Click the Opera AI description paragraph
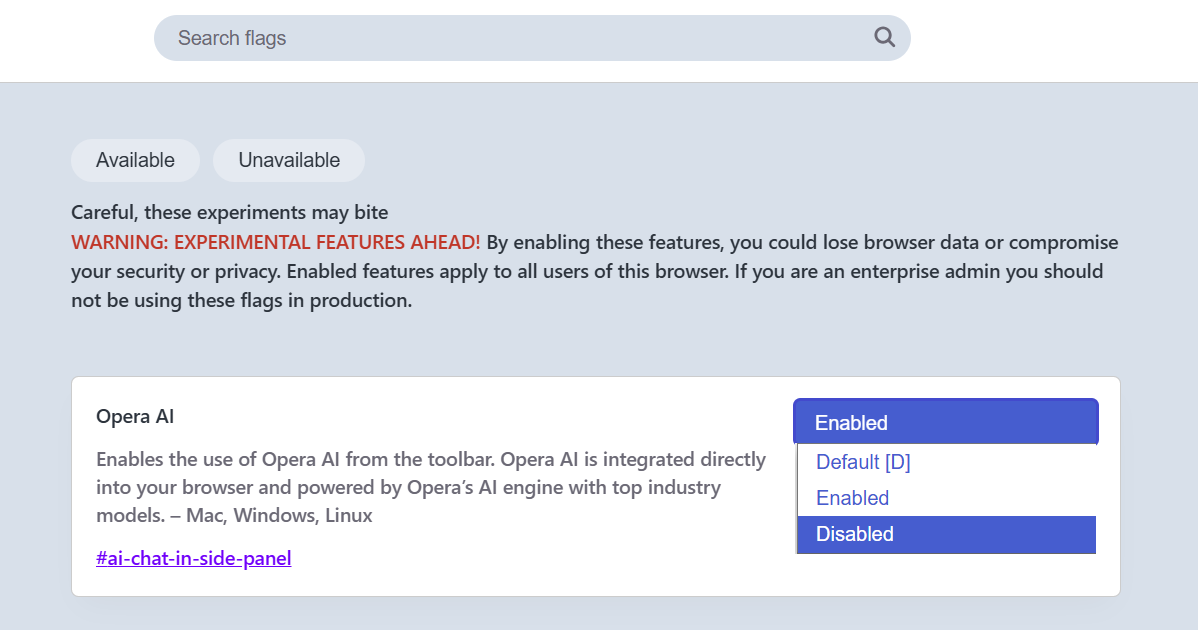Image resolution: width=1198 pixels, height=630 pixels. point(430,488)
